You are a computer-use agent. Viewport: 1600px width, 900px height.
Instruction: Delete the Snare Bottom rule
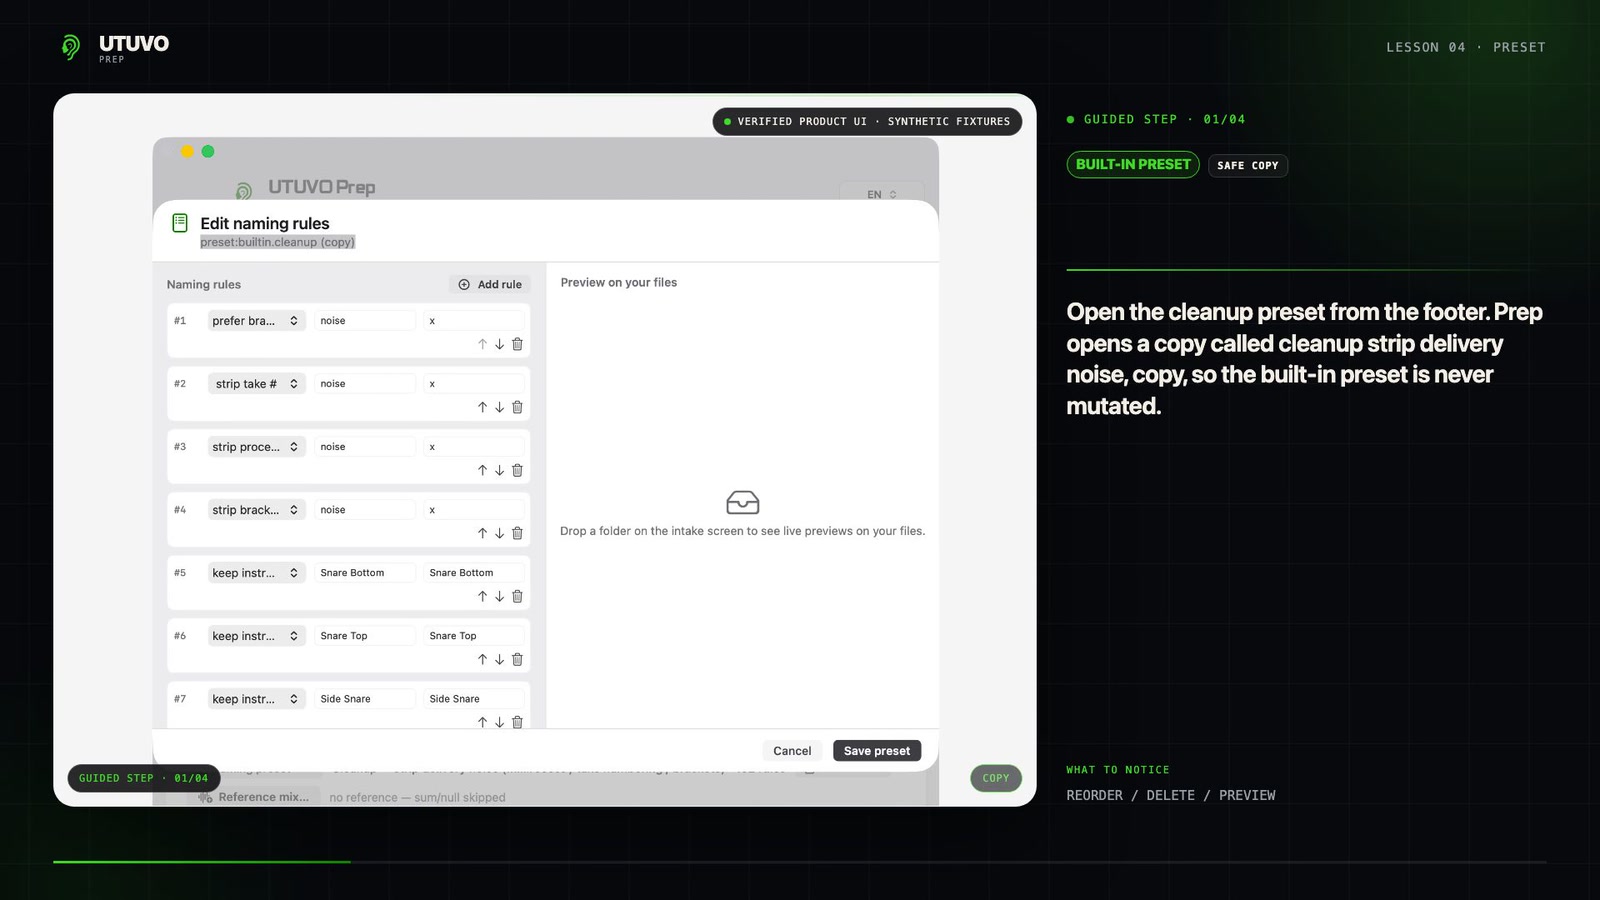click(517, 596)
